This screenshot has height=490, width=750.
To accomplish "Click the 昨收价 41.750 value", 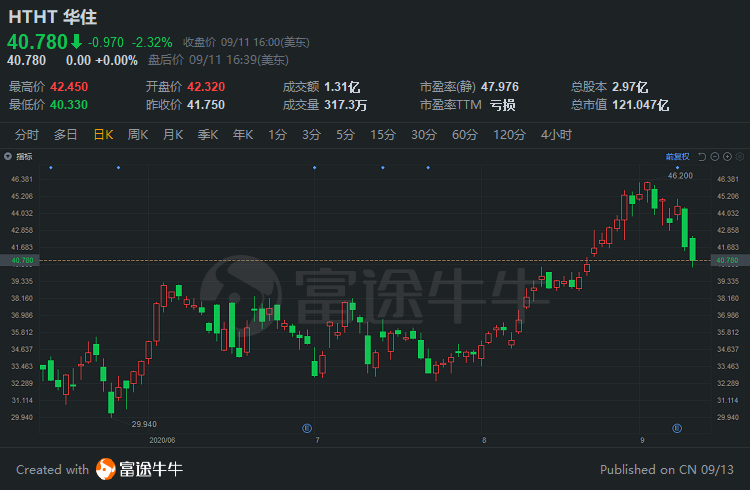I will click(206, 105).
